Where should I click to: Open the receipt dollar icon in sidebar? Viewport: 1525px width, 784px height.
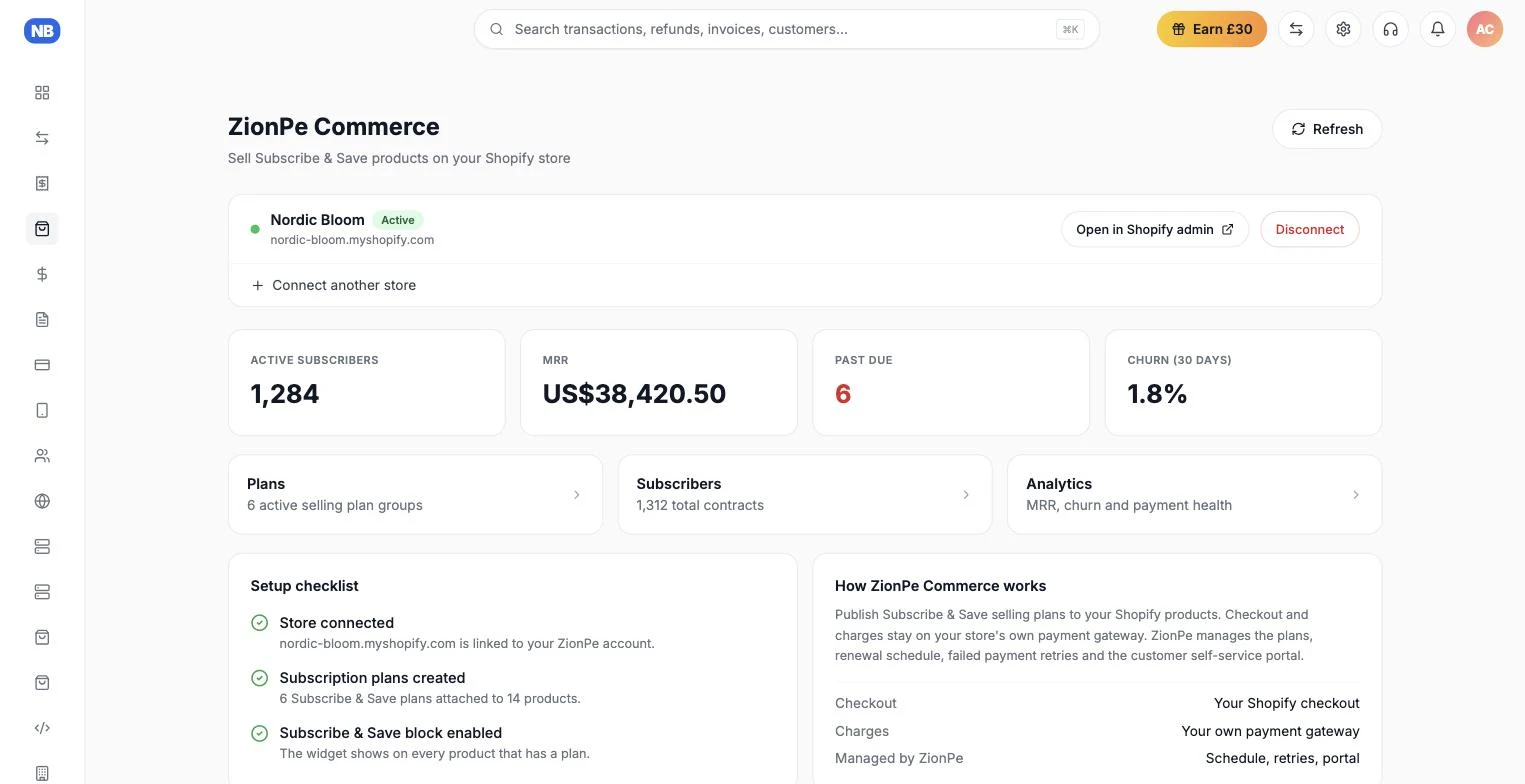[42, 183]
